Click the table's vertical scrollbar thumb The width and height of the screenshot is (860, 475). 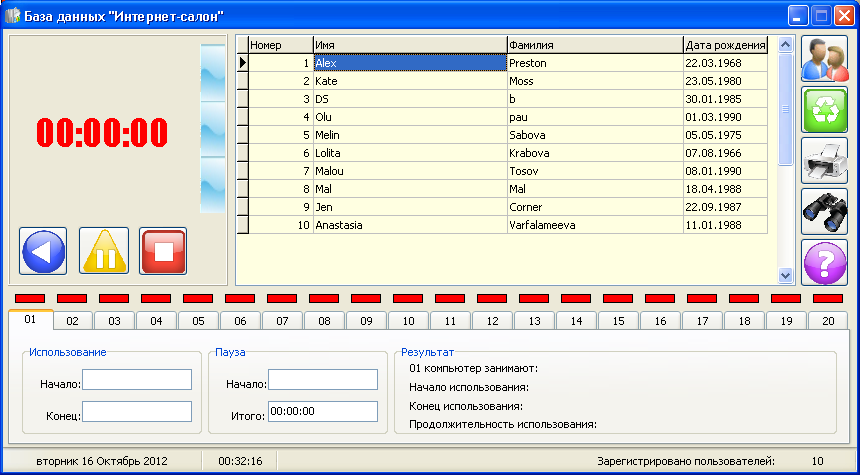[786, 109]
